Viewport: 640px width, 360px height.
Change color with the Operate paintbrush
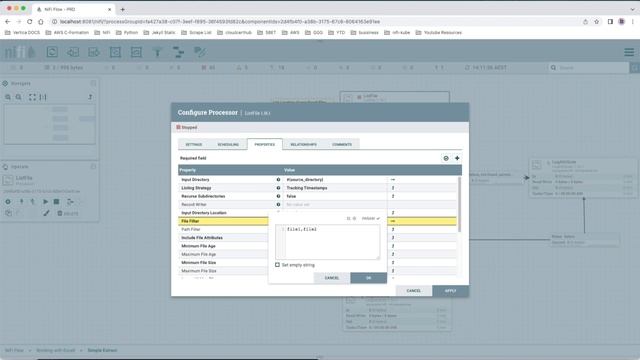tap(47, 213)
